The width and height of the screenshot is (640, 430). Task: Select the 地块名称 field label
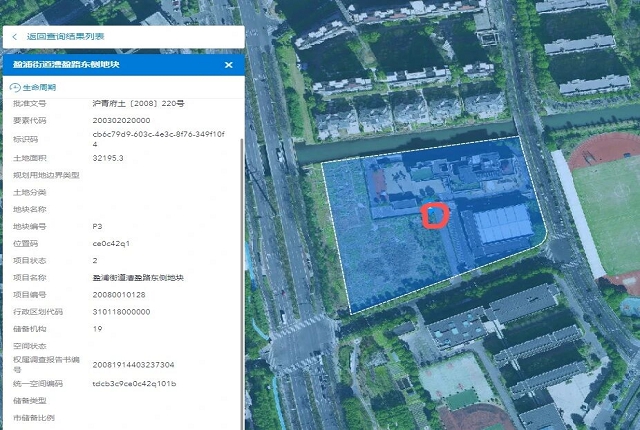tap(29, 209)
